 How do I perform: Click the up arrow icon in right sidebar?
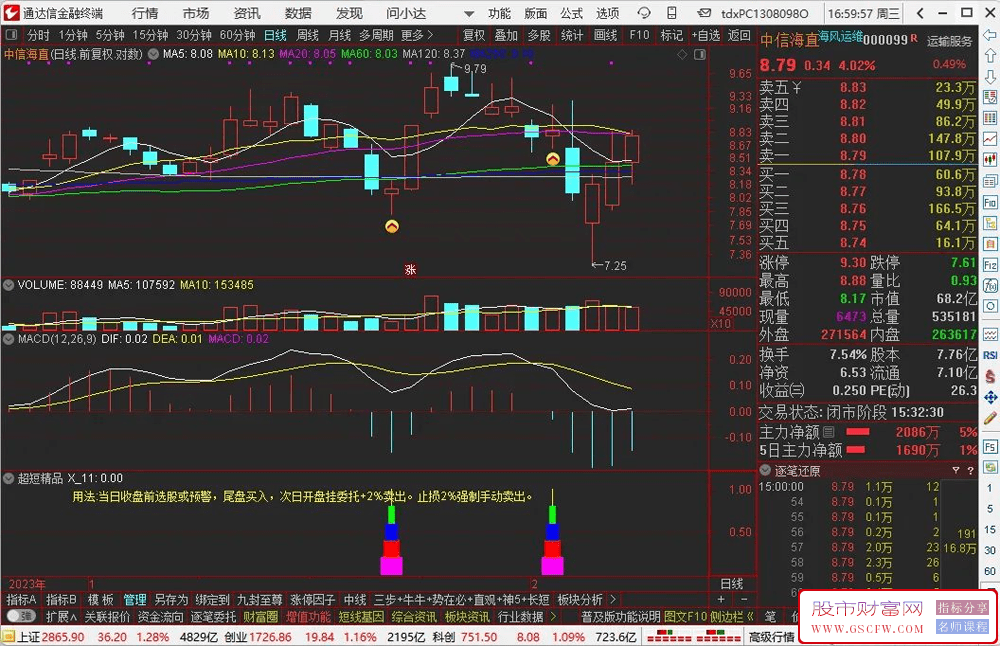tap(990, 56)
